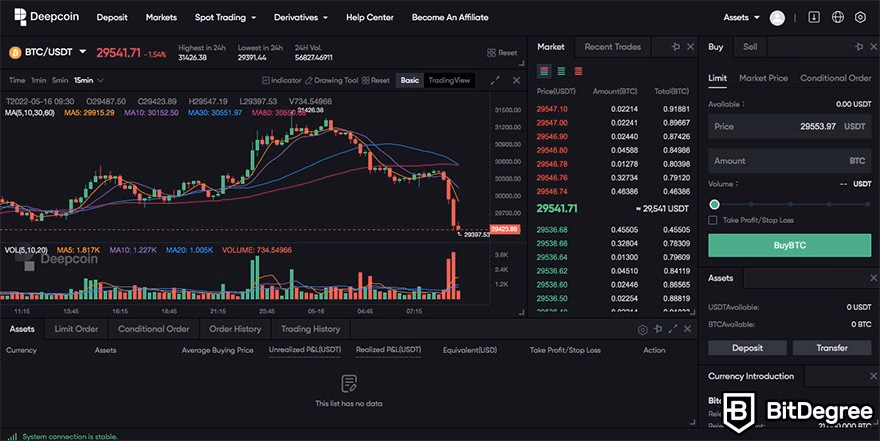
Task: Click the BuyBTC button
Action: (x=790, y=245)
